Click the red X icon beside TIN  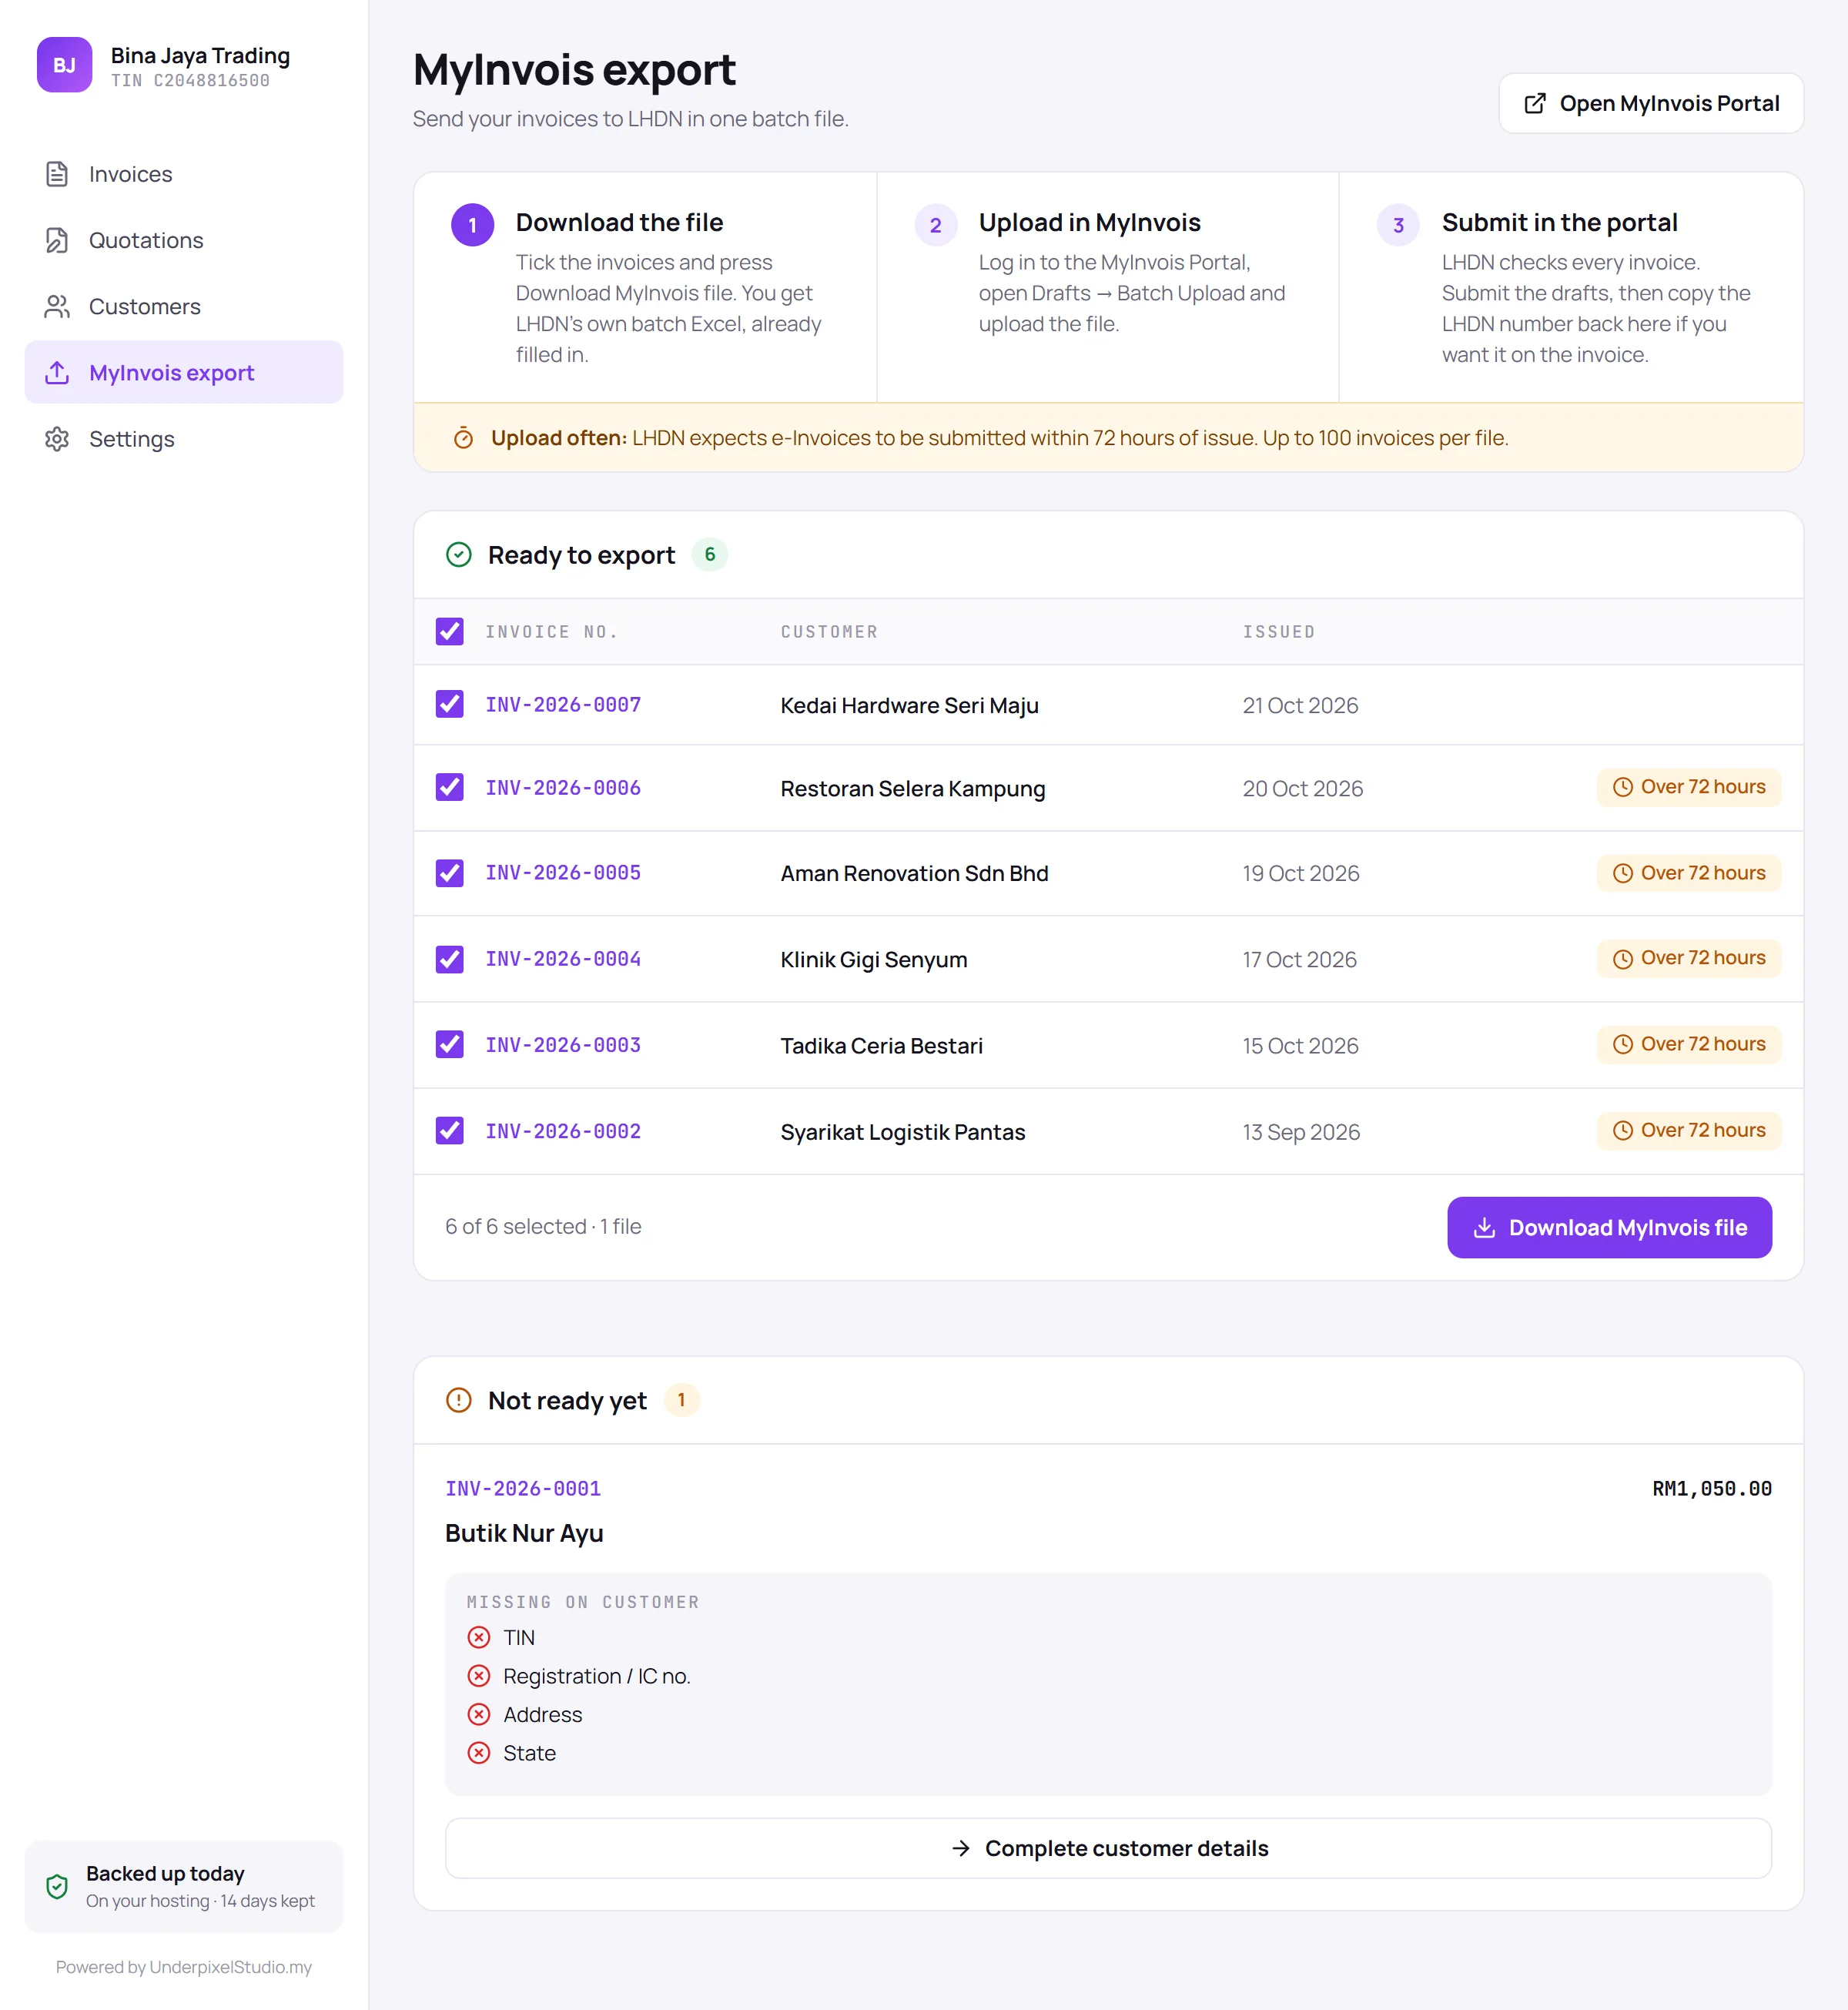pos(479,1637)
